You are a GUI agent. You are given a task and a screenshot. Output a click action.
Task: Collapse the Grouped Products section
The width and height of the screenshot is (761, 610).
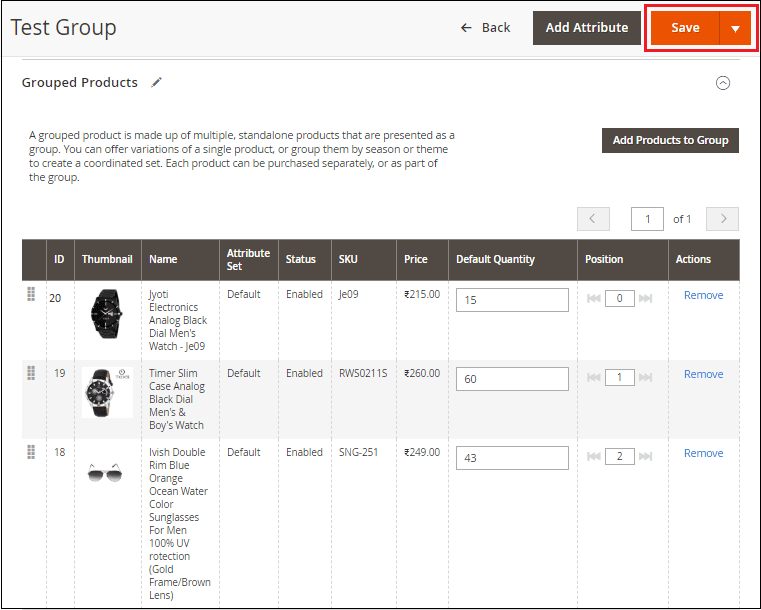tap(723, 83)
